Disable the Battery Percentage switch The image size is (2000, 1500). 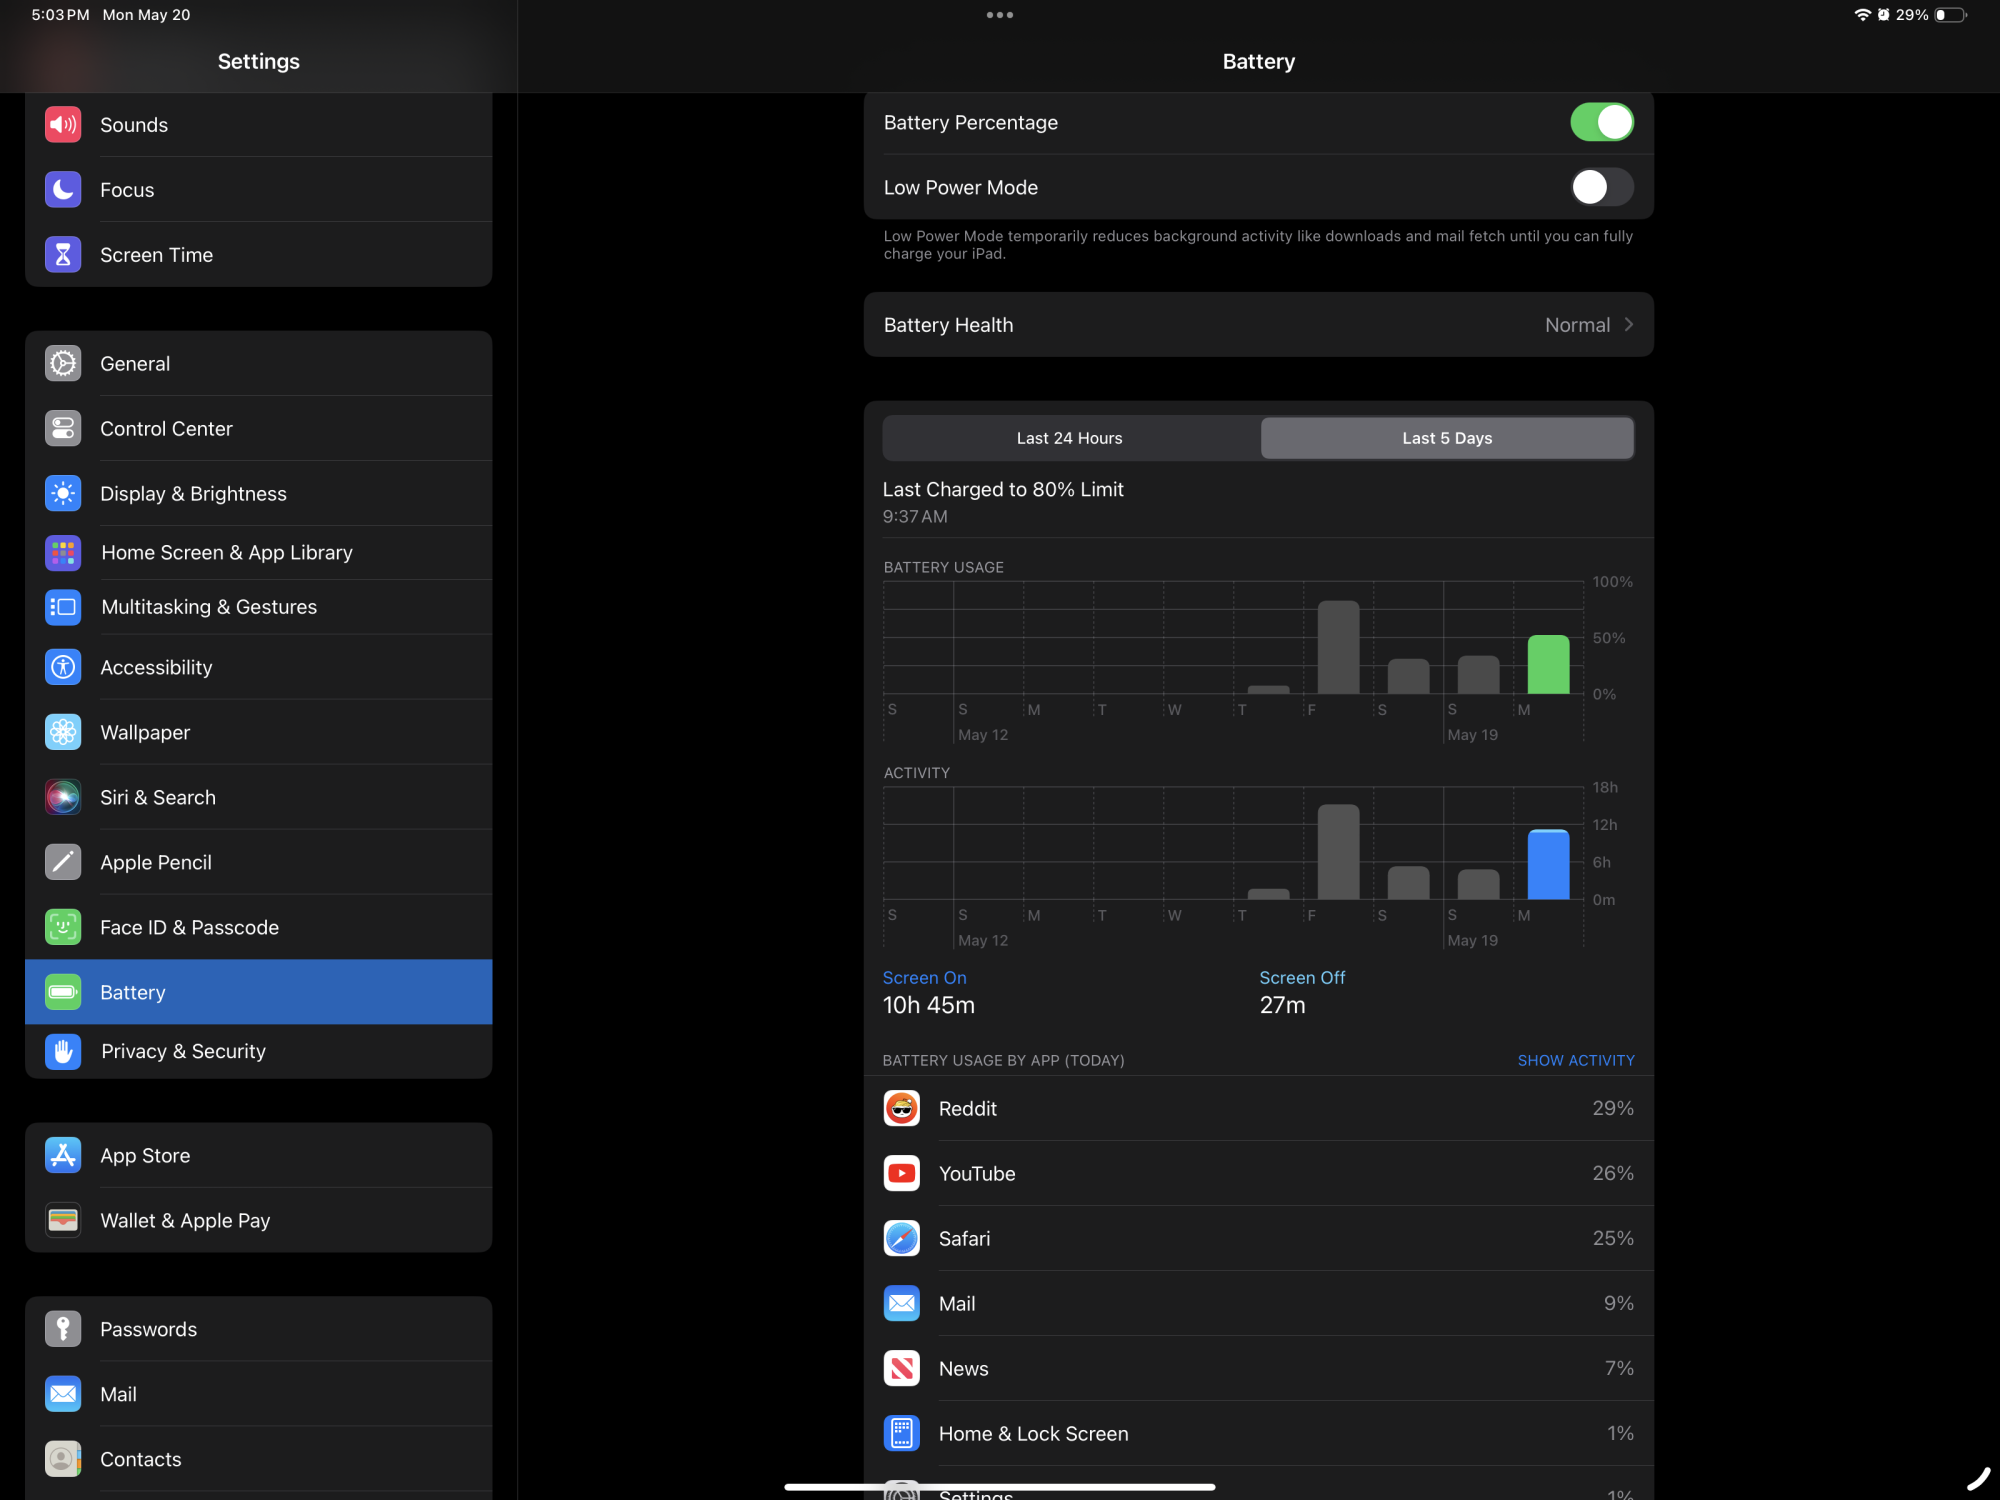coord(1600,122)
